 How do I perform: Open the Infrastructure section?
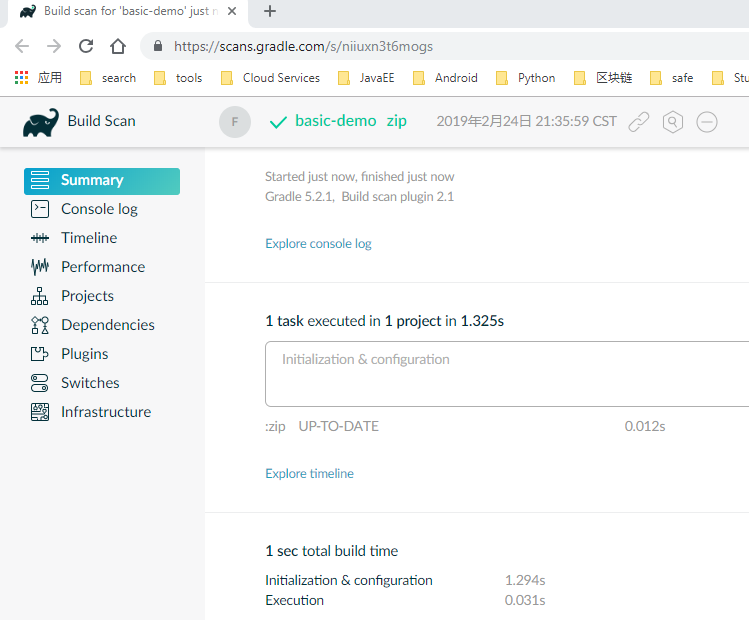[102, 412]
